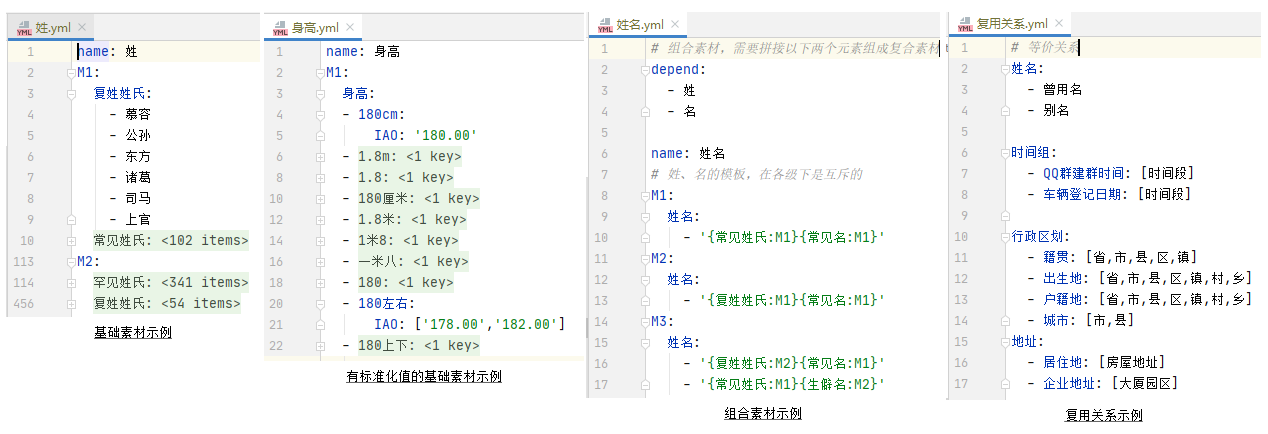Click the '# 姓、名的模板' comment line

tap(756, 174)
